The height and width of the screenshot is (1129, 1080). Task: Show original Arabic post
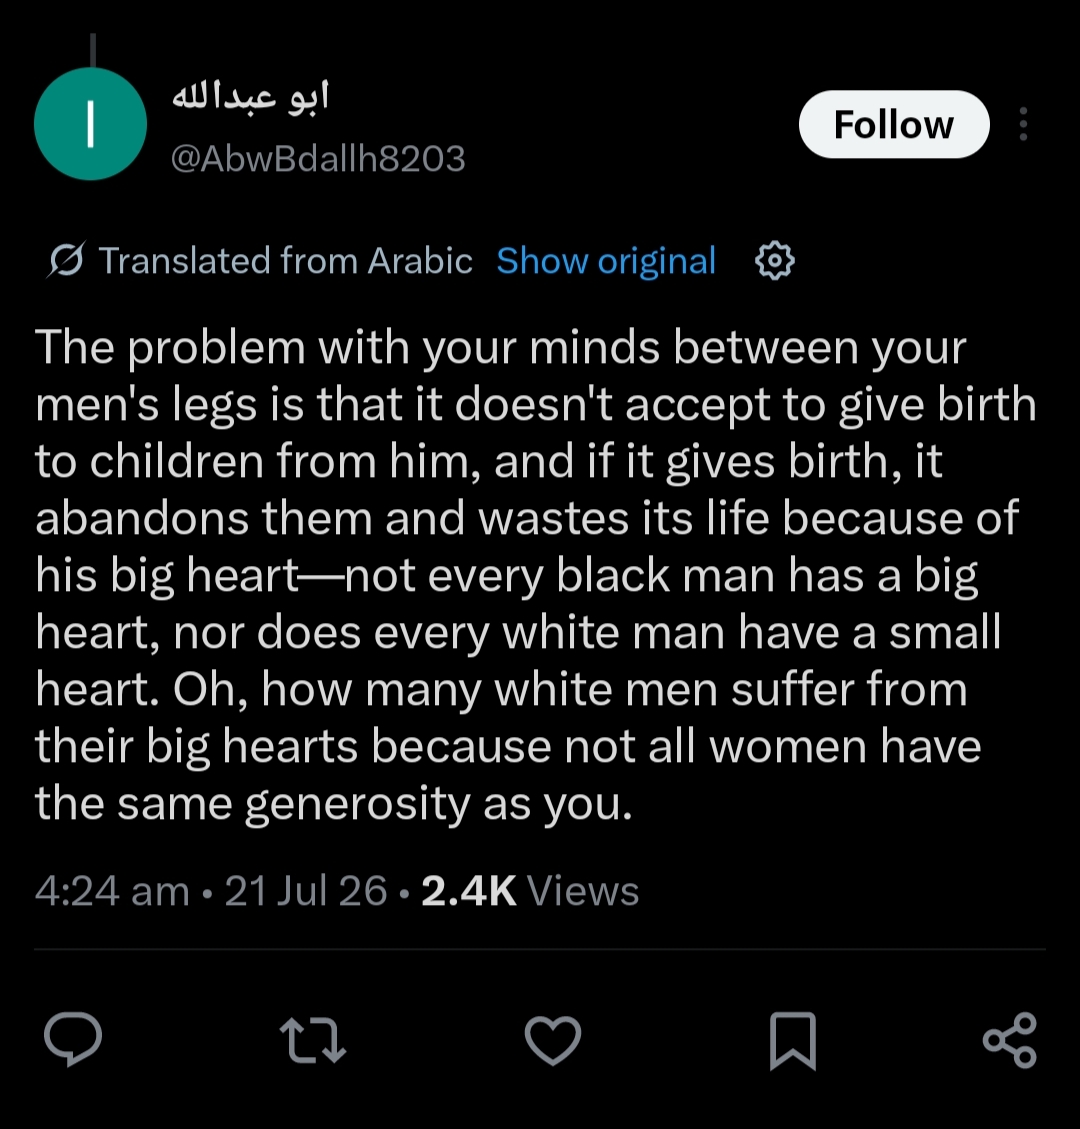coord(606,260)
